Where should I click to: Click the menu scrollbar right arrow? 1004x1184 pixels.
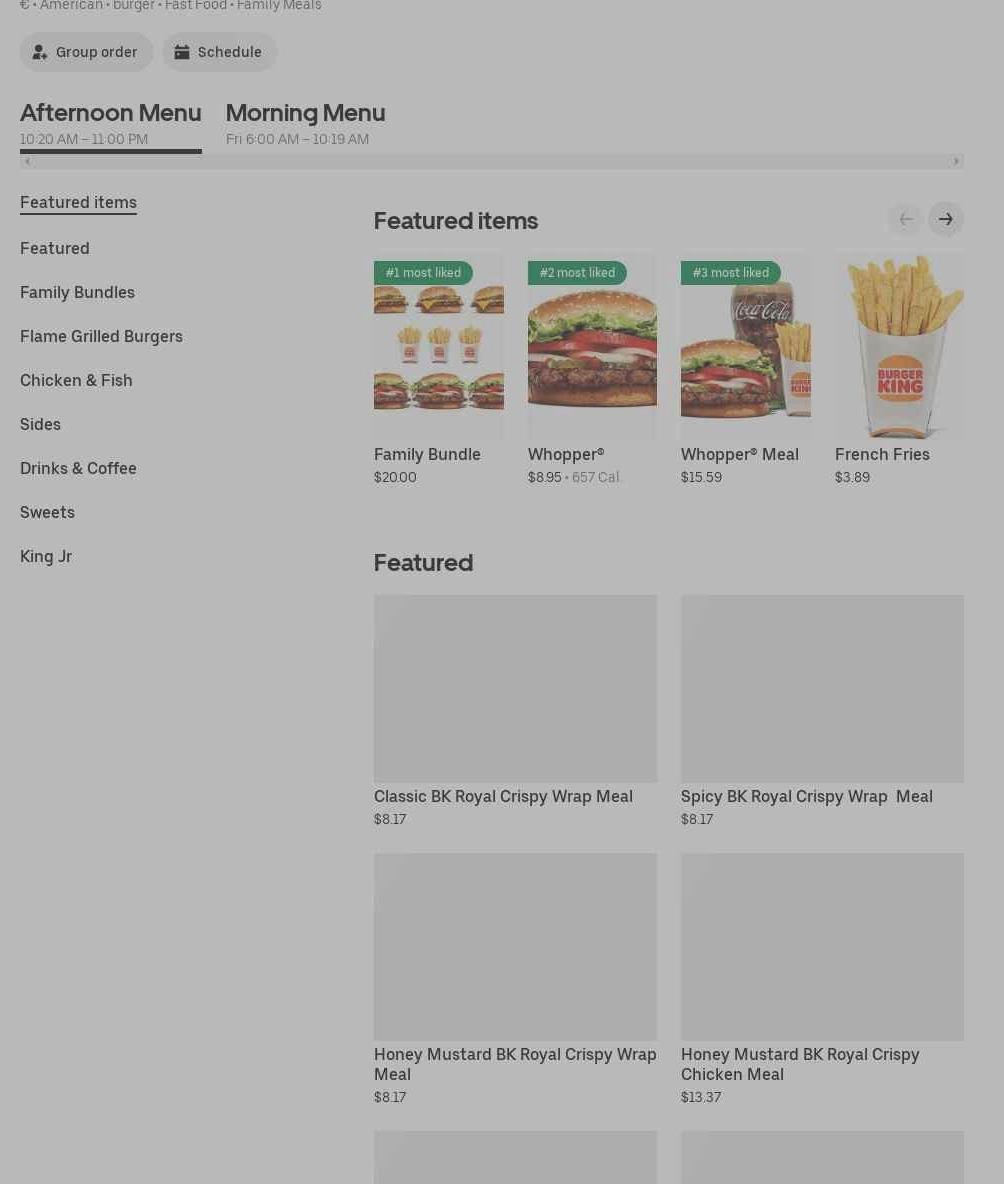956,161
